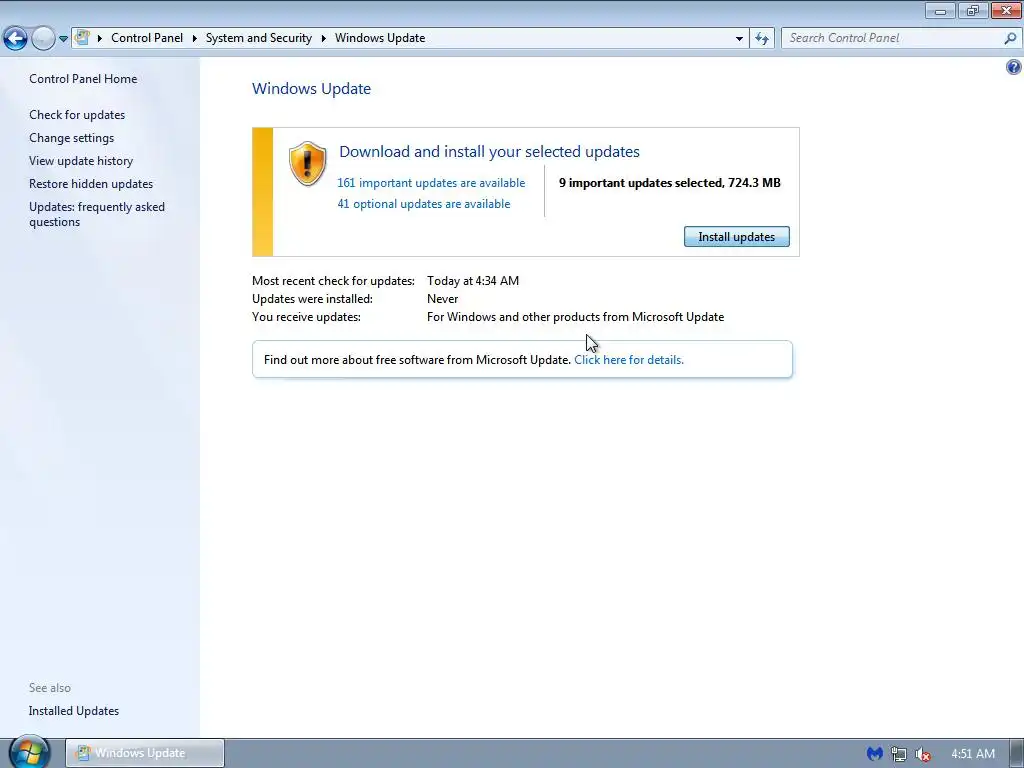Minimize the Windows Update window
The height and width of the screenshot is (768, 1024).
[940, 10]
